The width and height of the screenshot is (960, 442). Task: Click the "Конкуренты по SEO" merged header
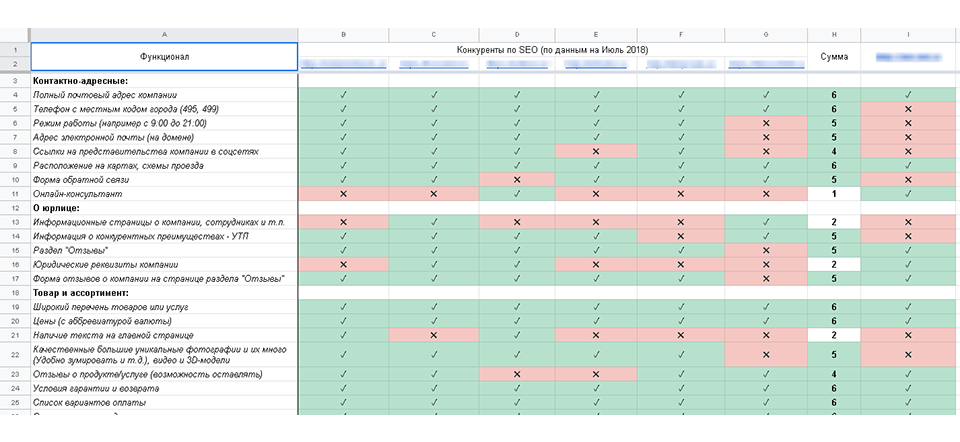553,49
